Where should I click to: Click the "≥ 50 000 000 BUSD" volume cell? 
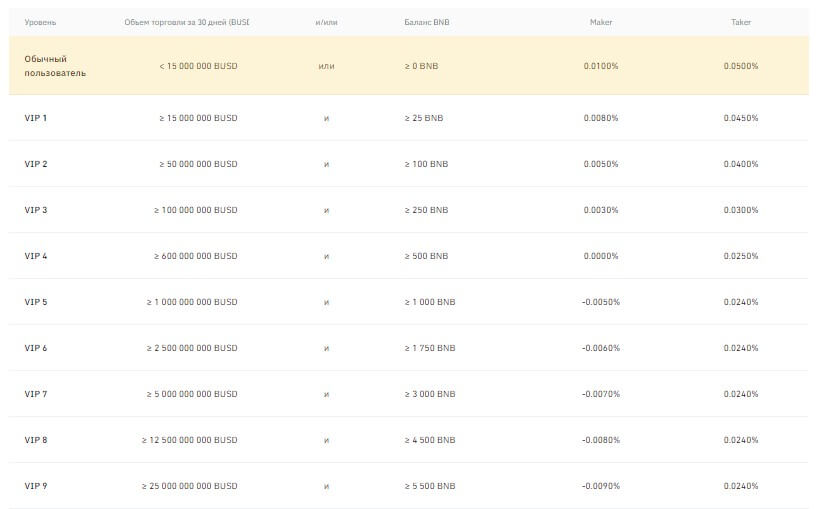point(198,164)
